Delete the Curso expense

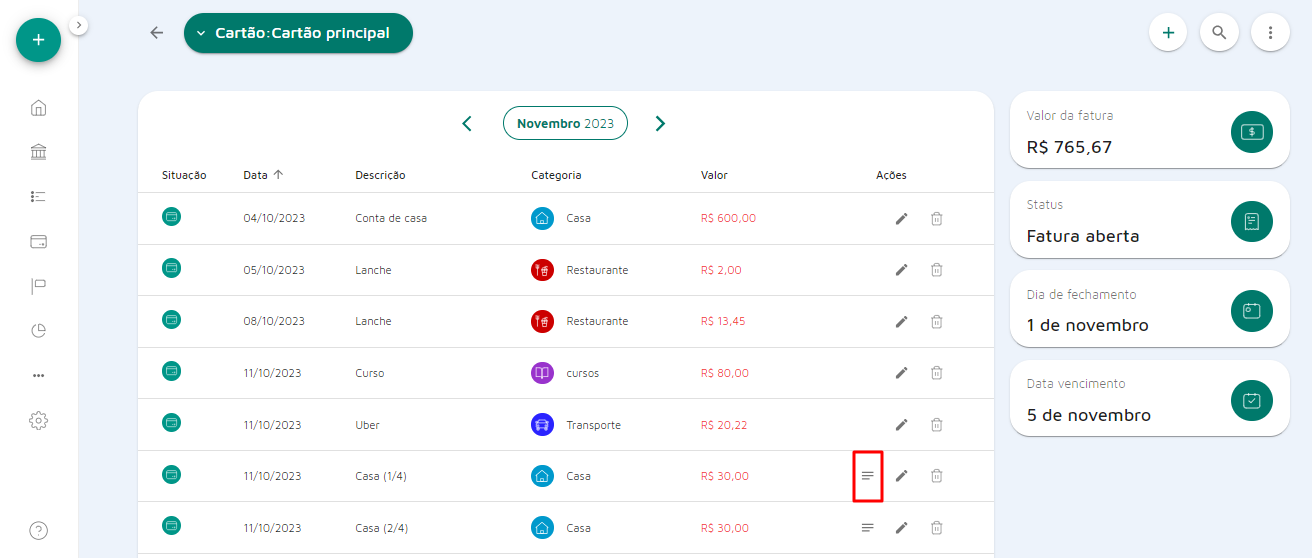[937, 373]
